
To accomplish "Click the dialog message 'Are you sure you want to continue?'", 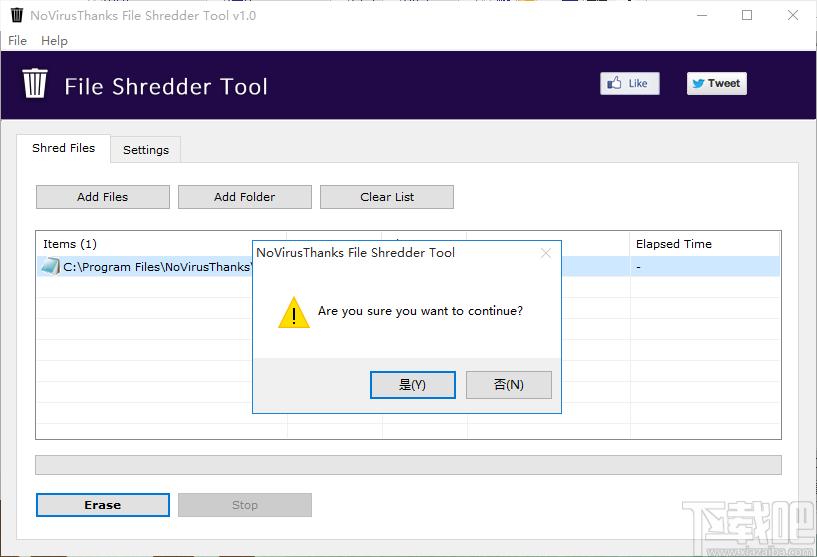I will 420,311.
